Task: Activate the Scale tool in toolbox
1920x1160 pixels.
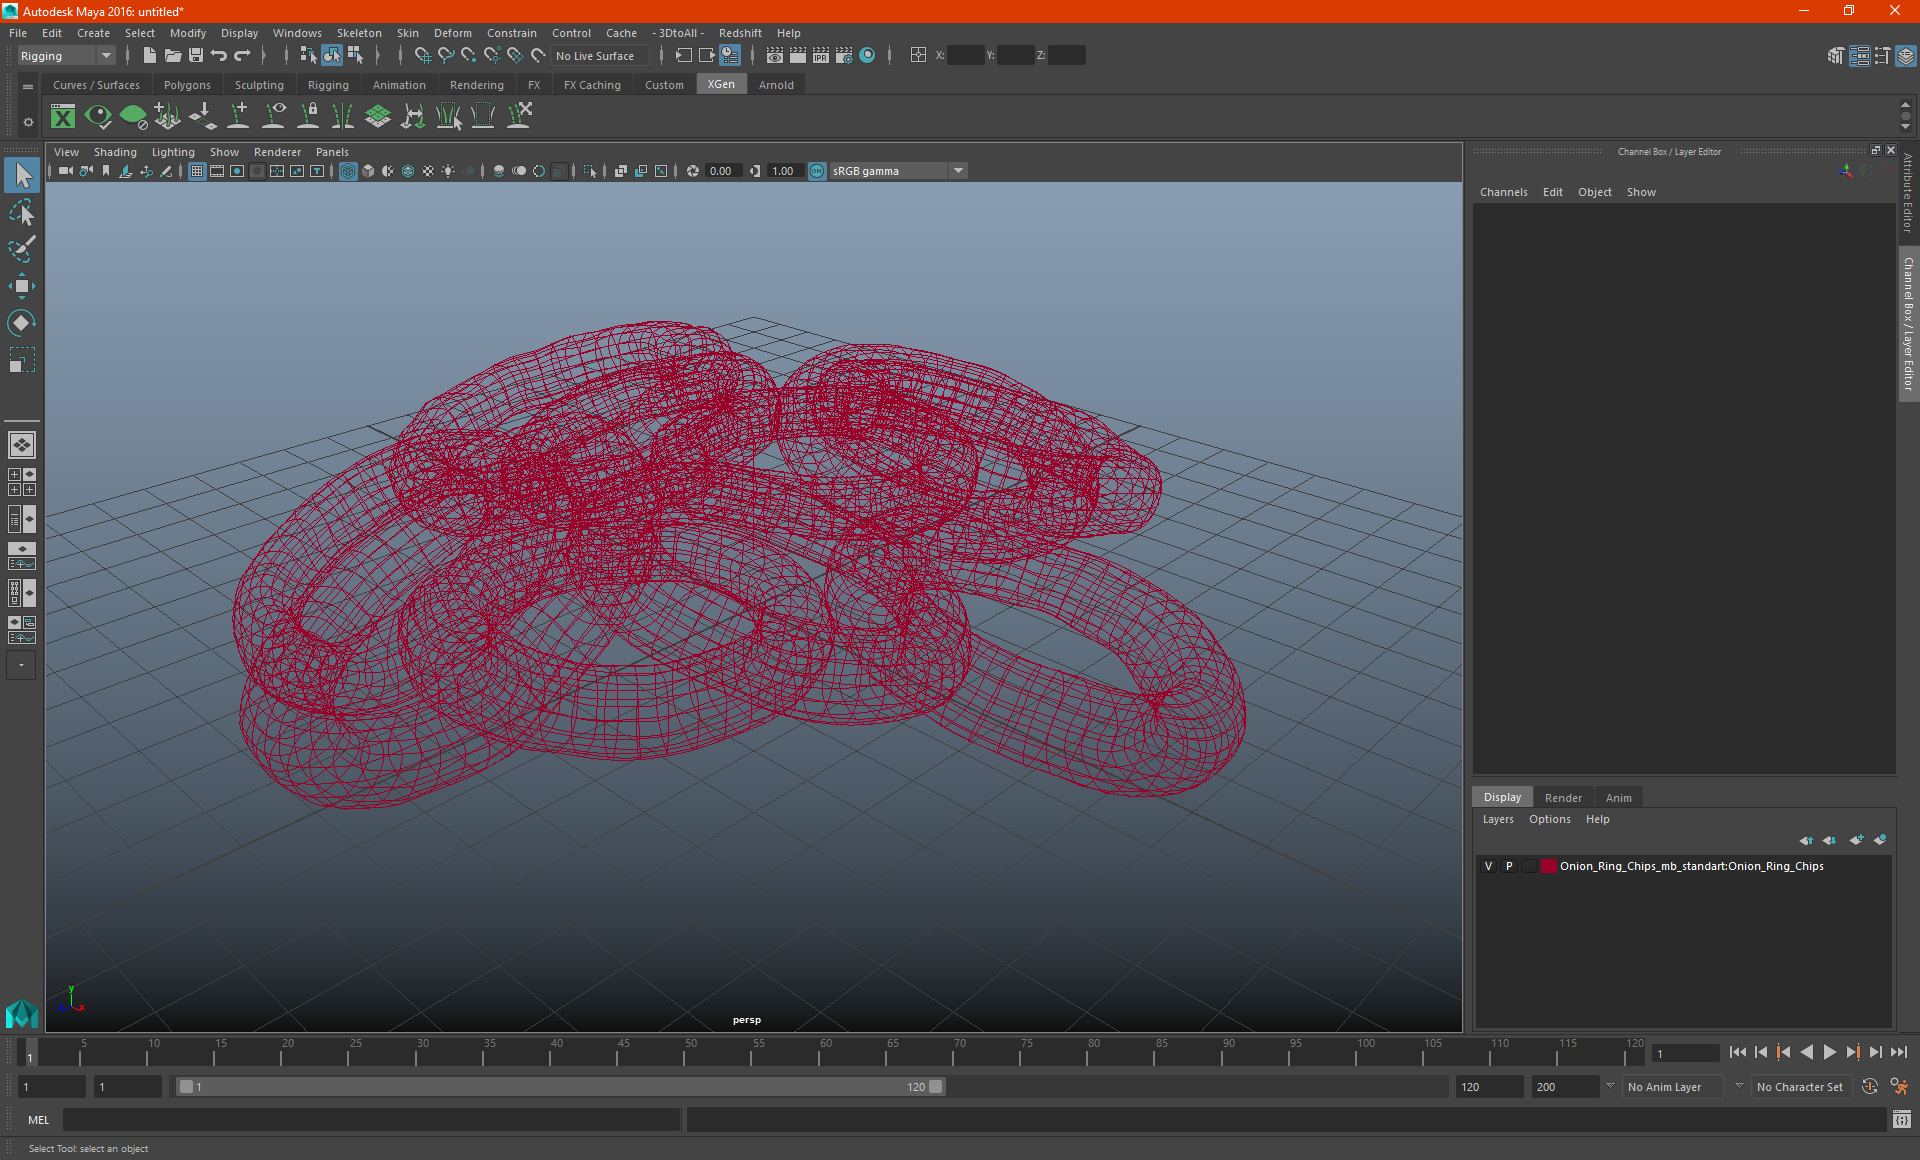Action: (x=22, y=359)
